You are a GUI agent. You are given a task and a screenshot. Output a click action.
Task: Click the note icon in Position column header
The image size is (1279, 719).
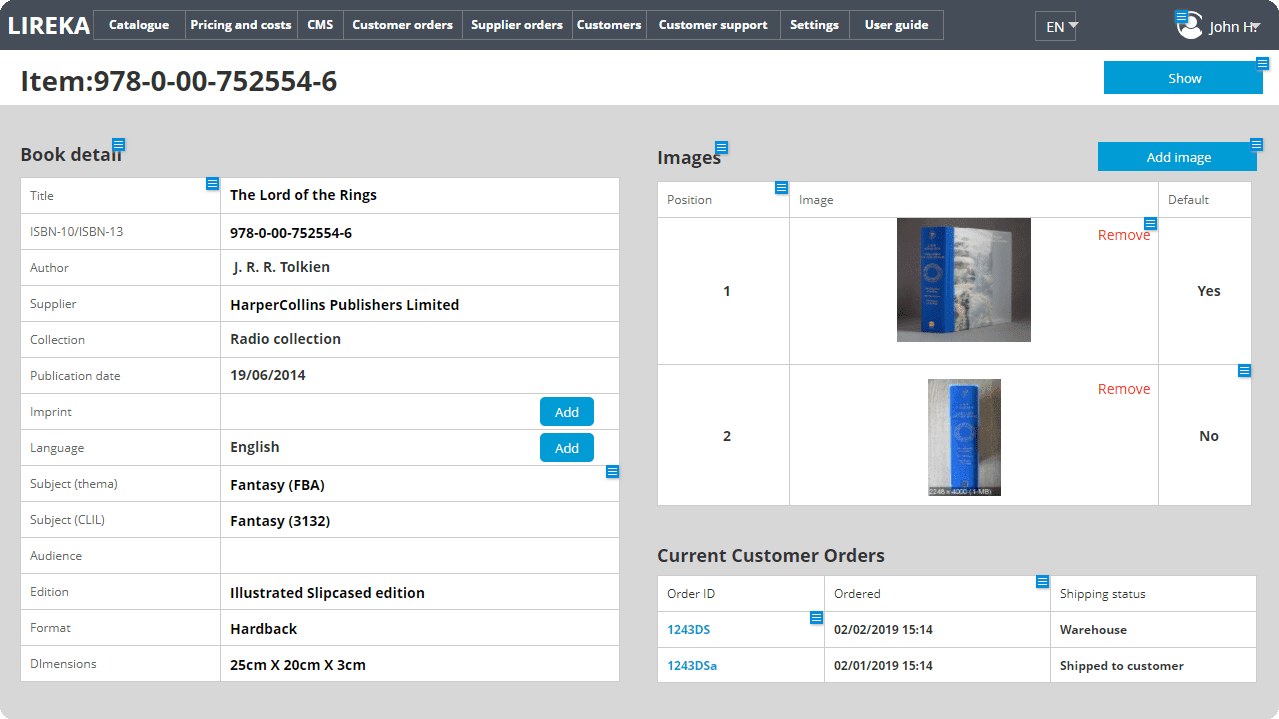(781, 188)
